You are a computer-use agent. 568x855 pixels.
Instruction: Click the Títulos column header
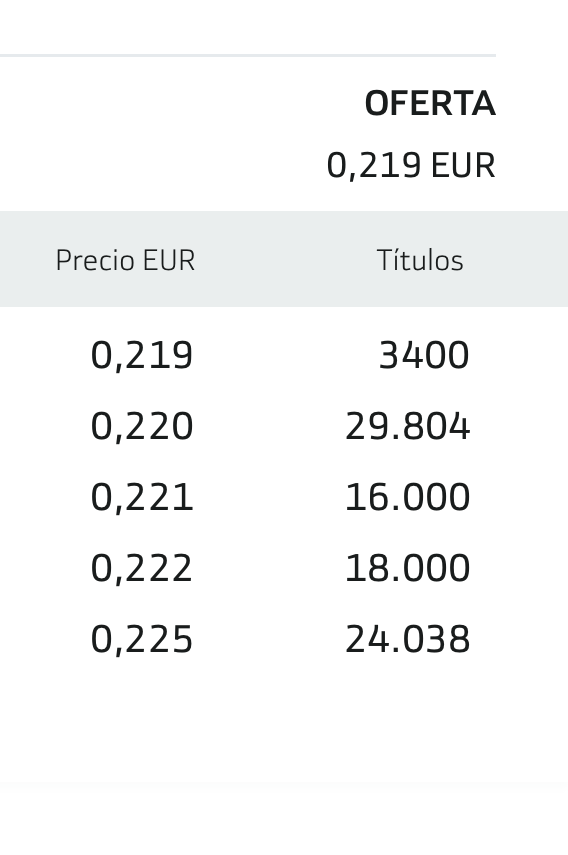click(x=420, y=260)
